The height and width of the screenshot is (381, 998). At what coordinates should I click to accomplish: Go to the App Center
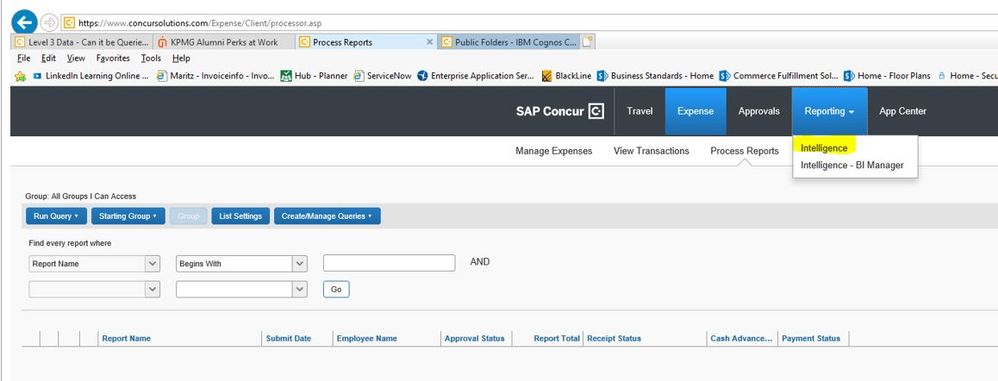click(x=903, y=111)
